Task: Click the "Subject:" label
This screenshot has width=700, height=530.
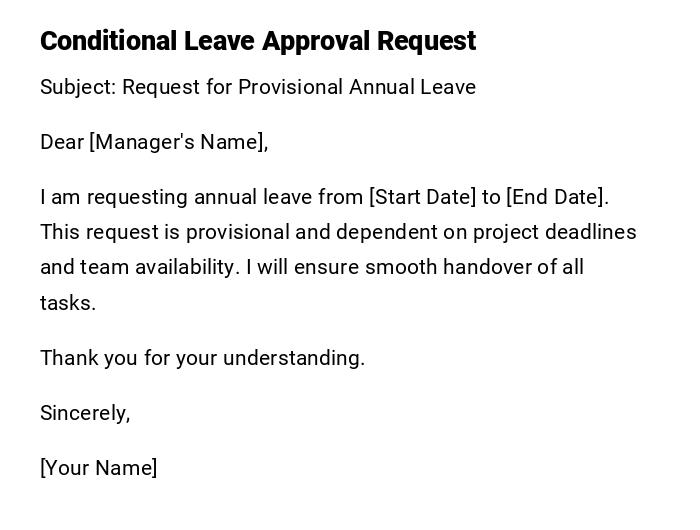Action: (x=78, y=87)
